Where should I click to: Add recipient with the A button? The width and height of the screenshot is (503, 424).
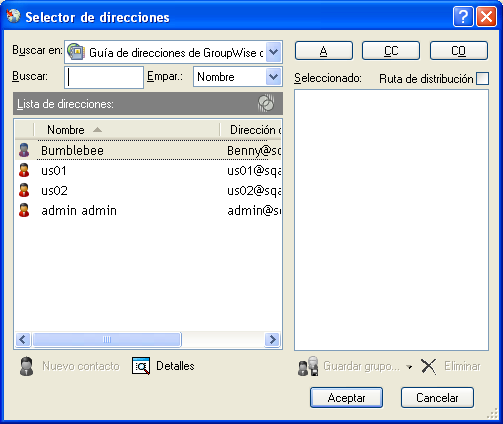(x=324, y=51)
